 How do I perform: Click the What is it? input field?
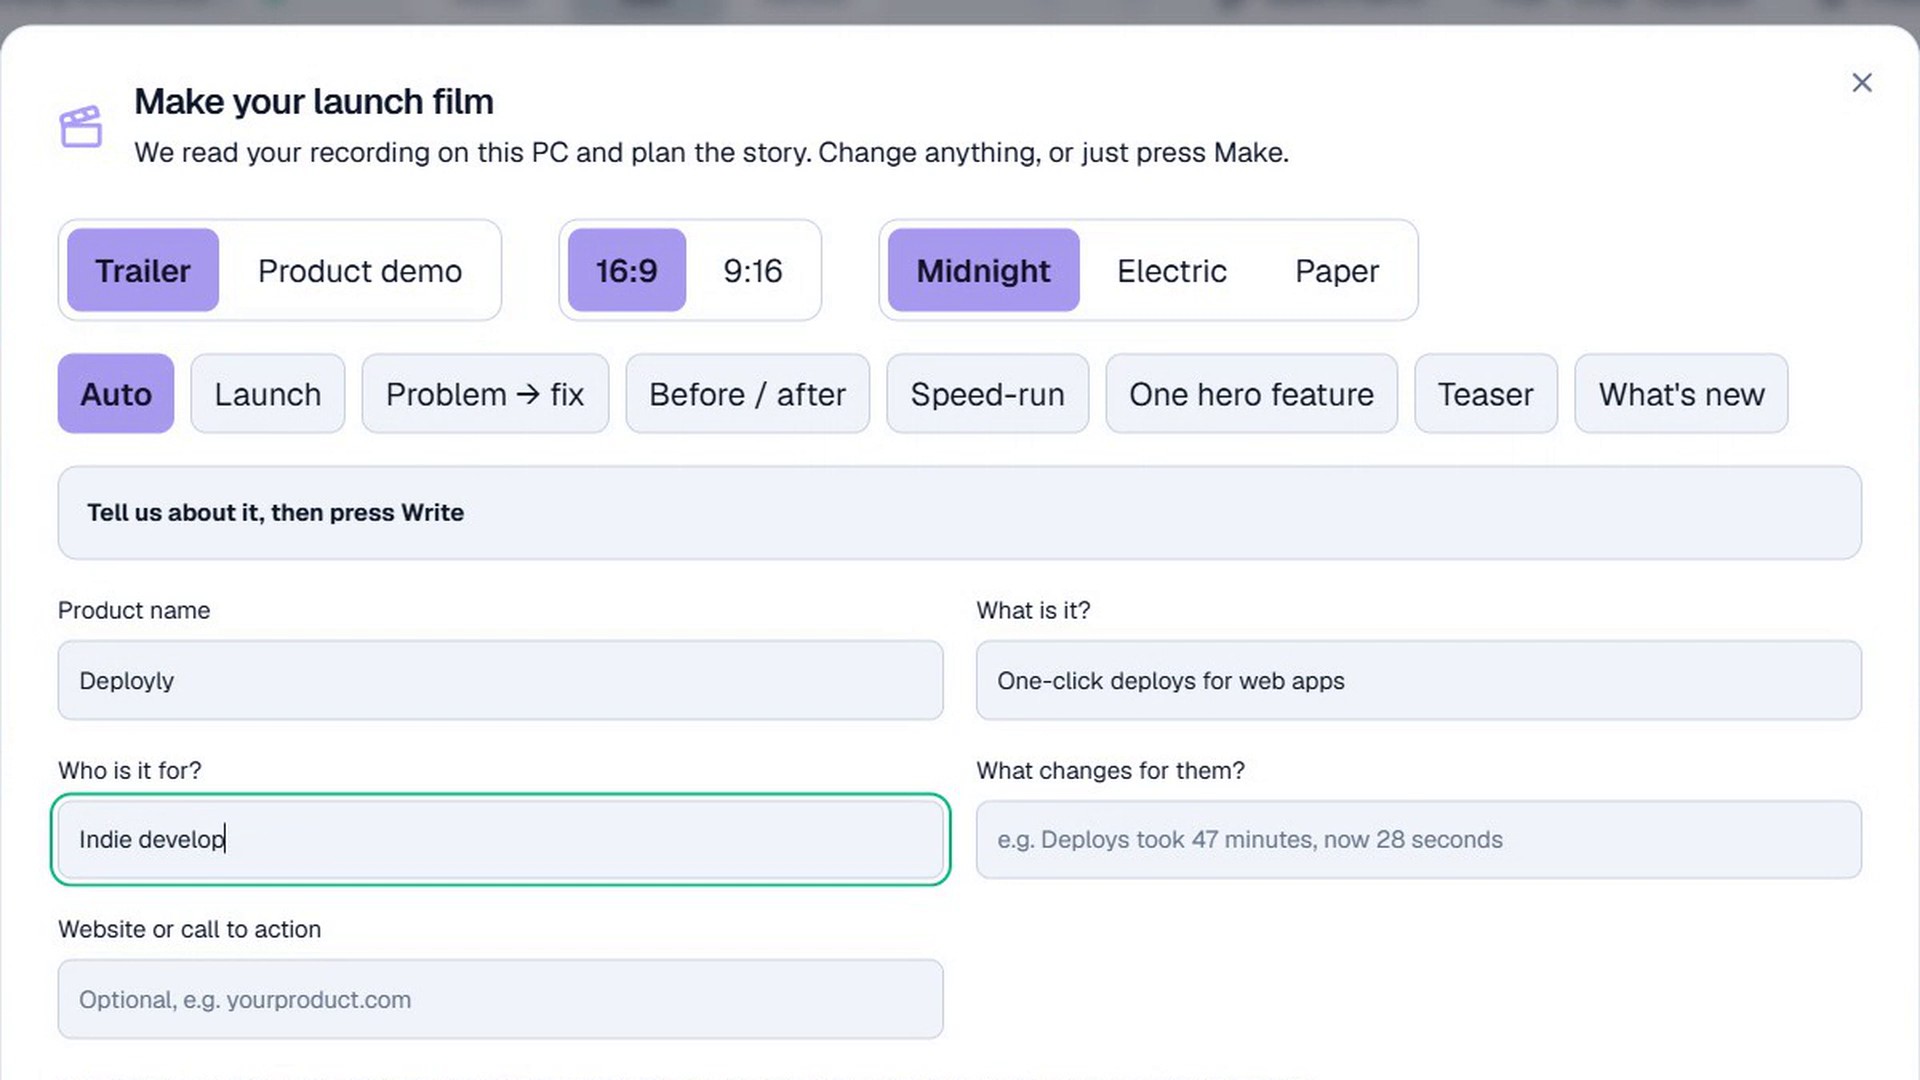[1419, 680]
